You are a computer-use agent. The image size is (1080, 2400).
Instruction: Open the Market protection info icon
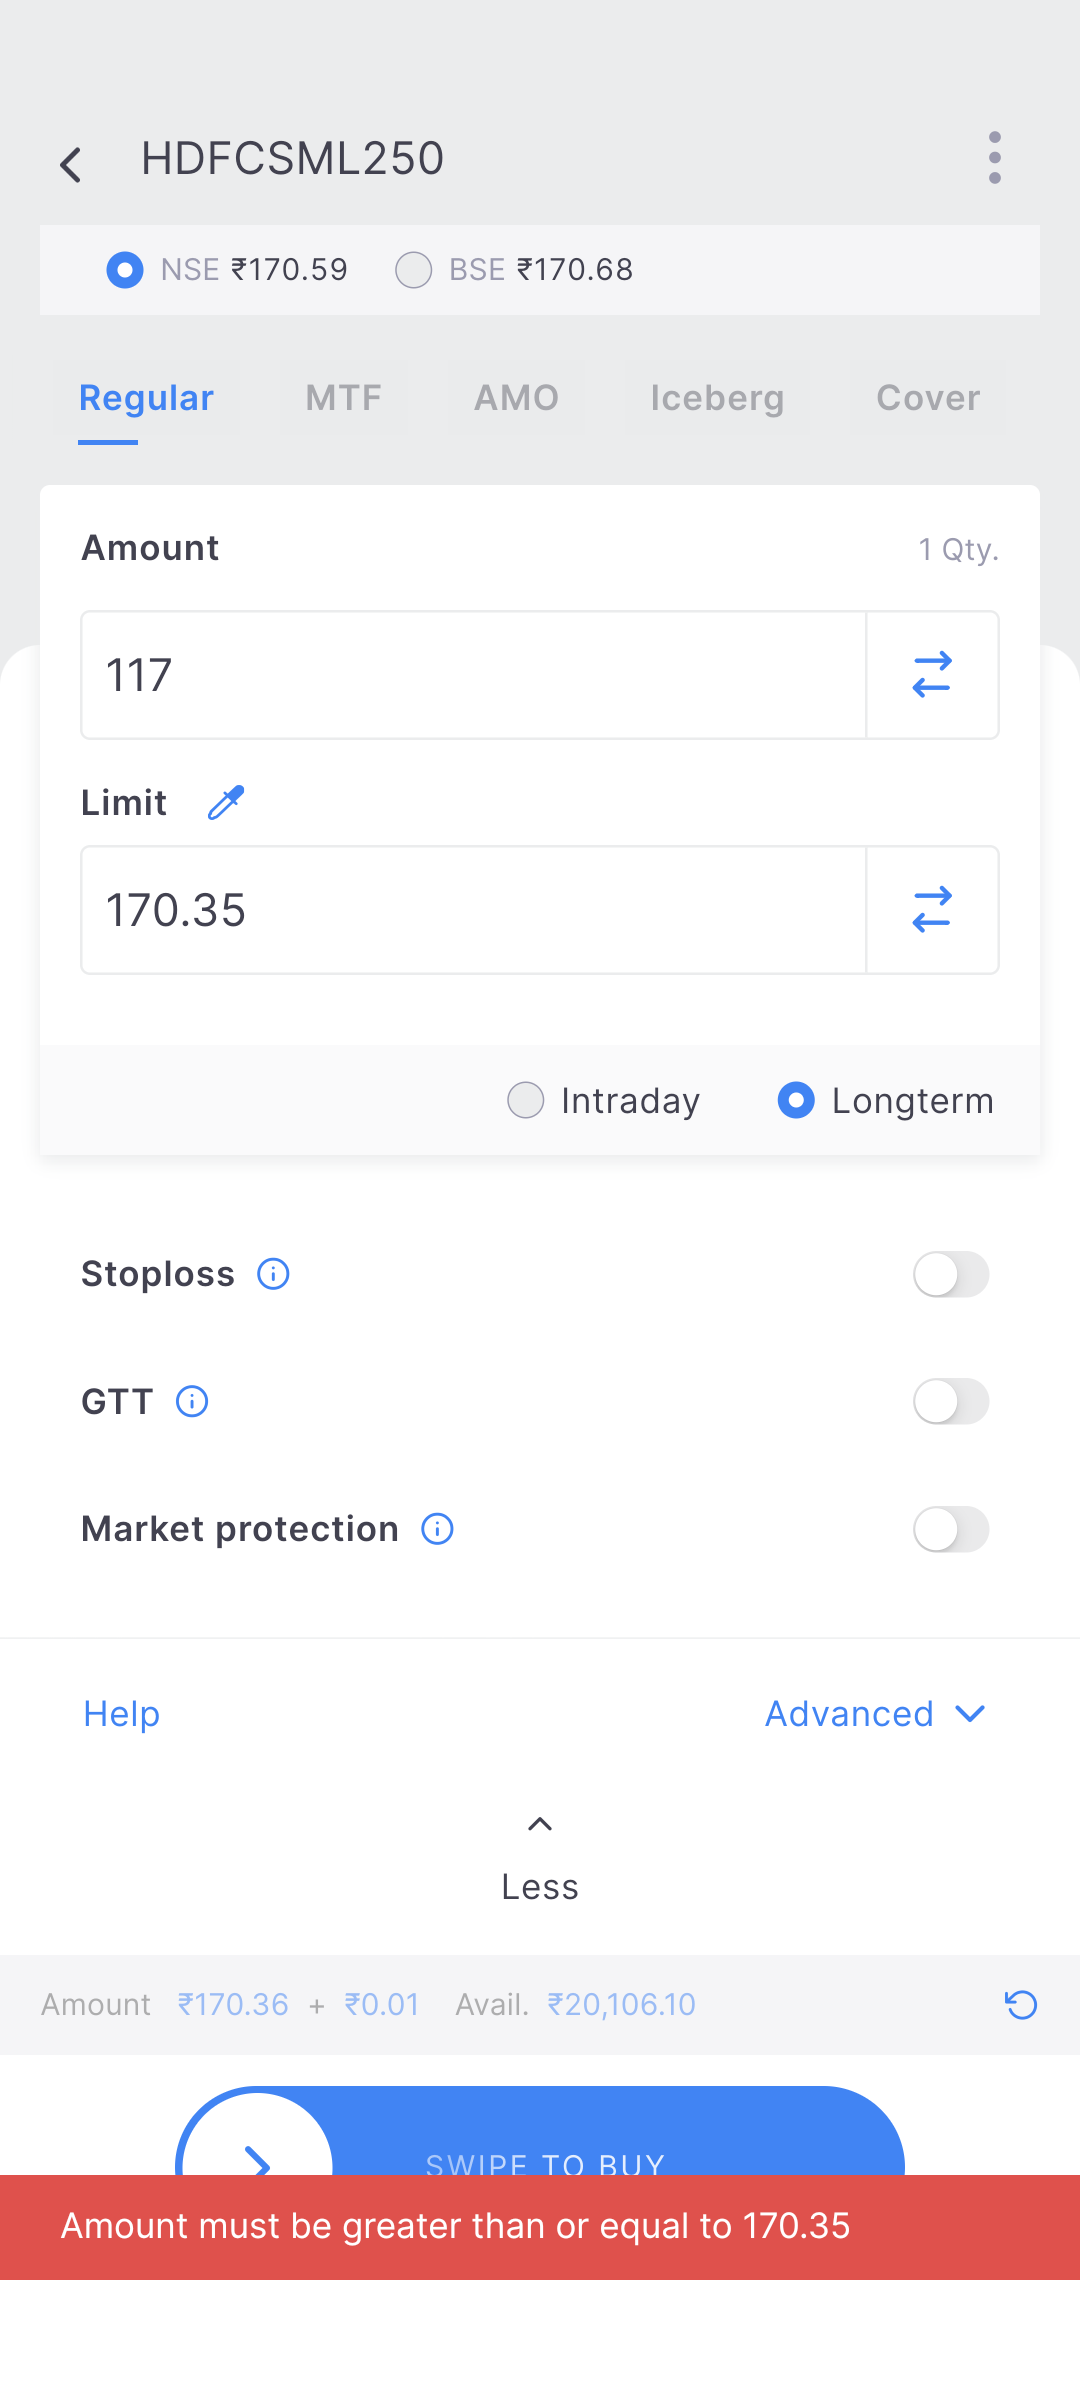pyautogui.click(x=437, y=1529)
